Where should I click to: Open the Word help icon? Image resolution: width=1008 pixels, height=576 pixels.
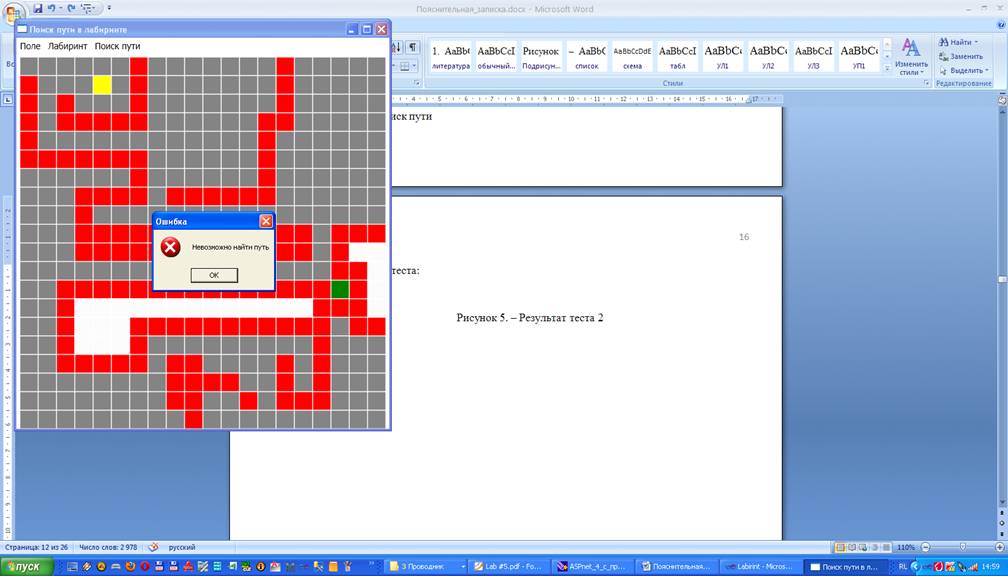click(999, 27)
